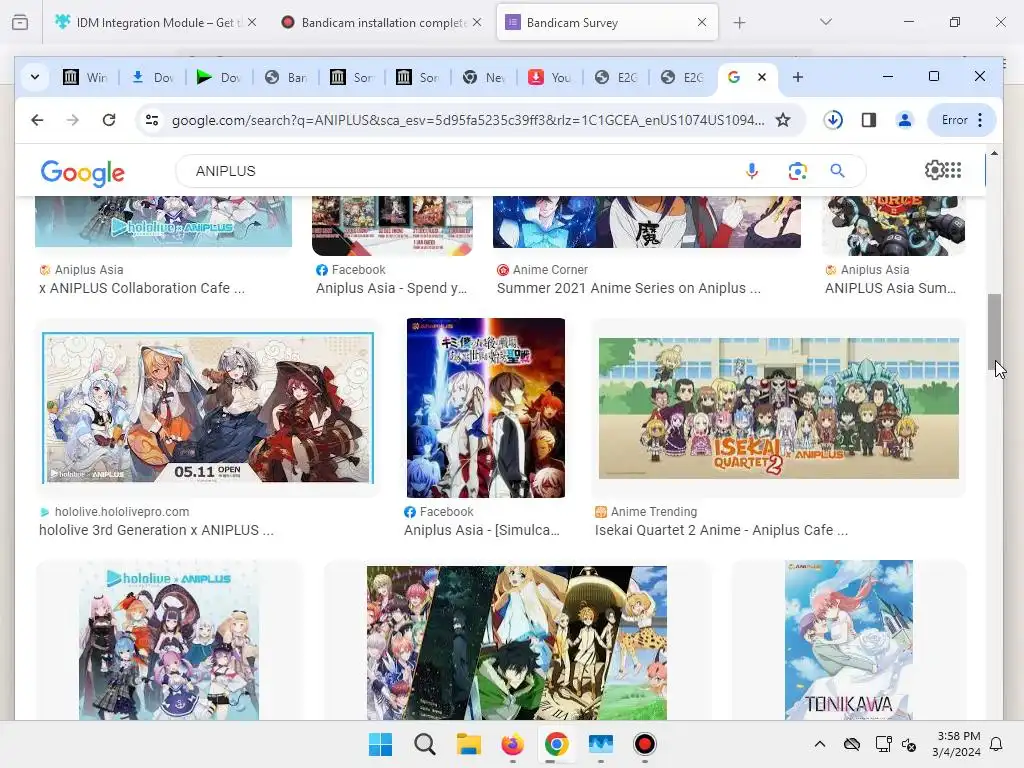This screenshot has height=768, width=1024.
Task: Close the Bandicam Survey tab
Action: [701, 22]
